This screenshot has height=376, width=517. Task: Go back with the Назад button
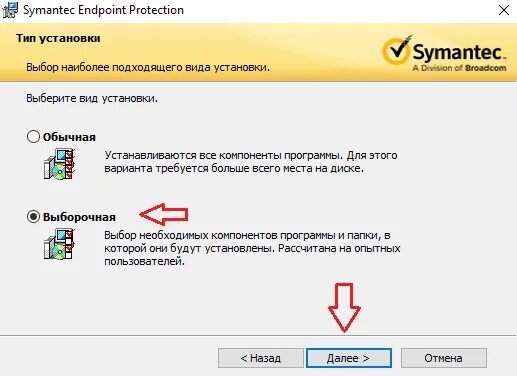pos(261,358)
